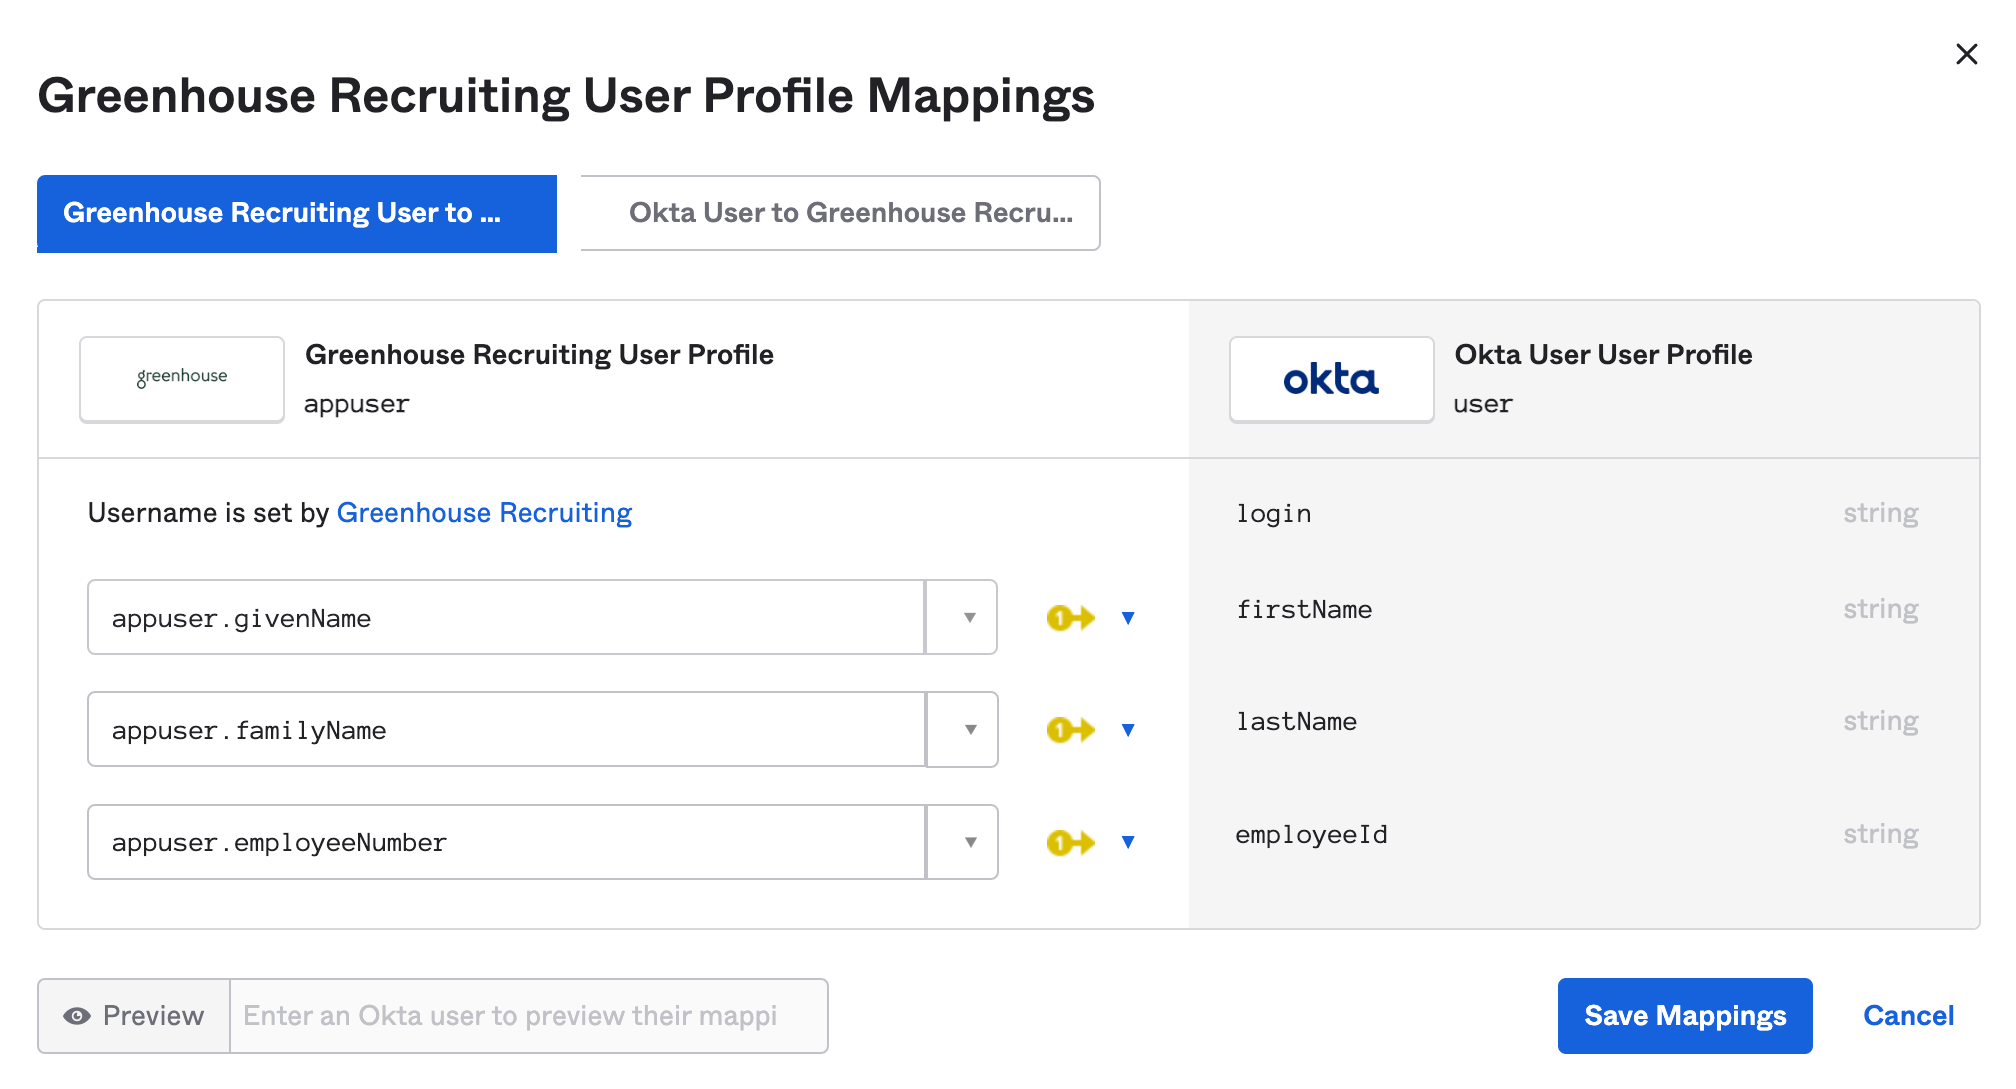Open the blue mapping dropdown next to familyName
Screen dimensions: 2016x1089
pyautogui.click(x=1128, y=730)
